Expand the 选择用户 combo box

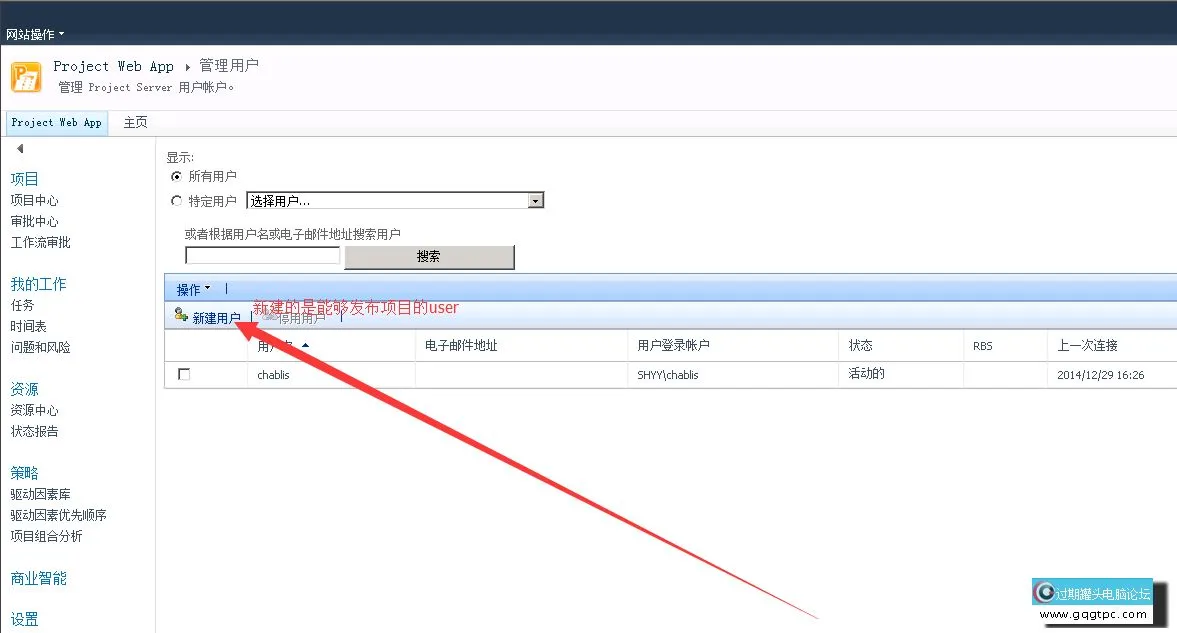(x=536, y=199)
